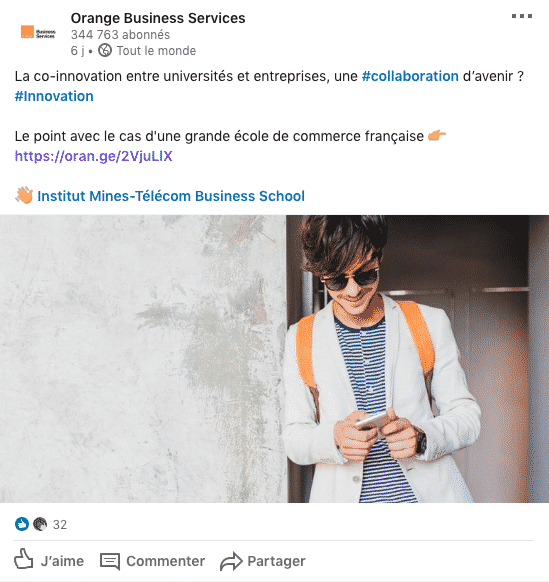Open the three-dot post options menu
Viewport: 549px width, 582px height.
[x=522, y=16]
